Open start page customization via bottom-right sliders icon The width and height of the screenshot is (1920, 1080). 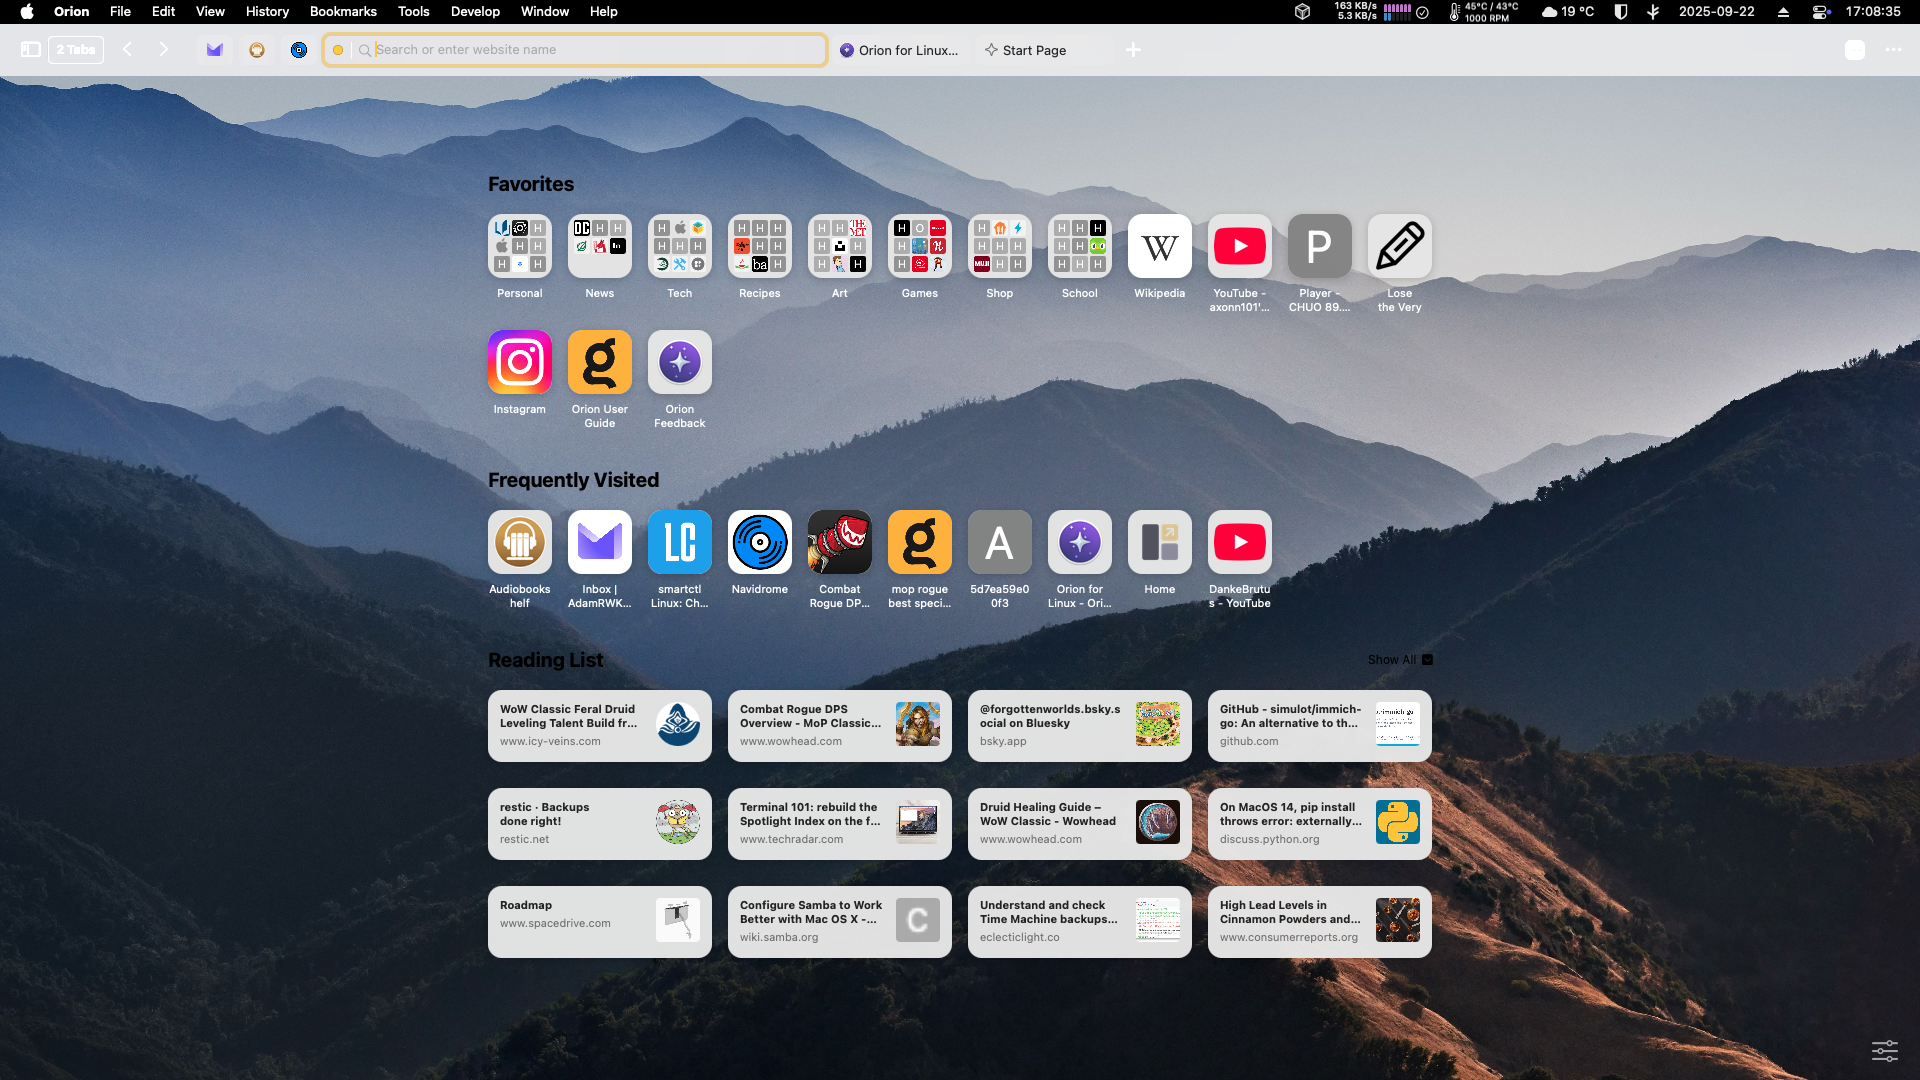pyautogui.click(x=1886, y=1051)
